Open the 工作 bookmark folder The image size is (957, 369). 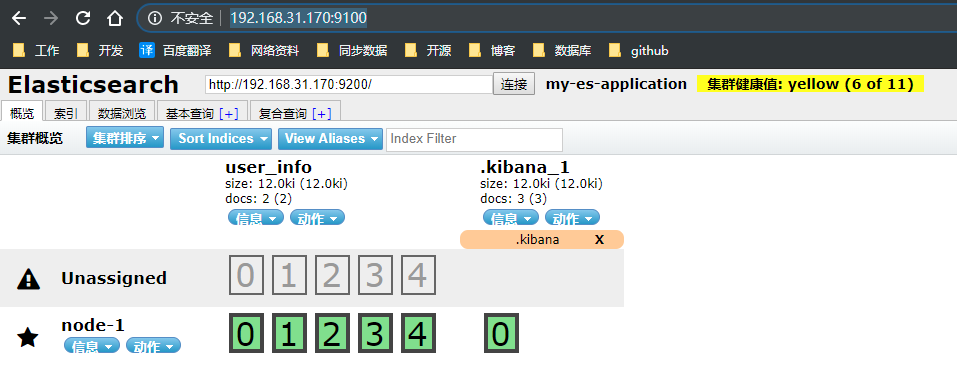click(x=37, y=51)
